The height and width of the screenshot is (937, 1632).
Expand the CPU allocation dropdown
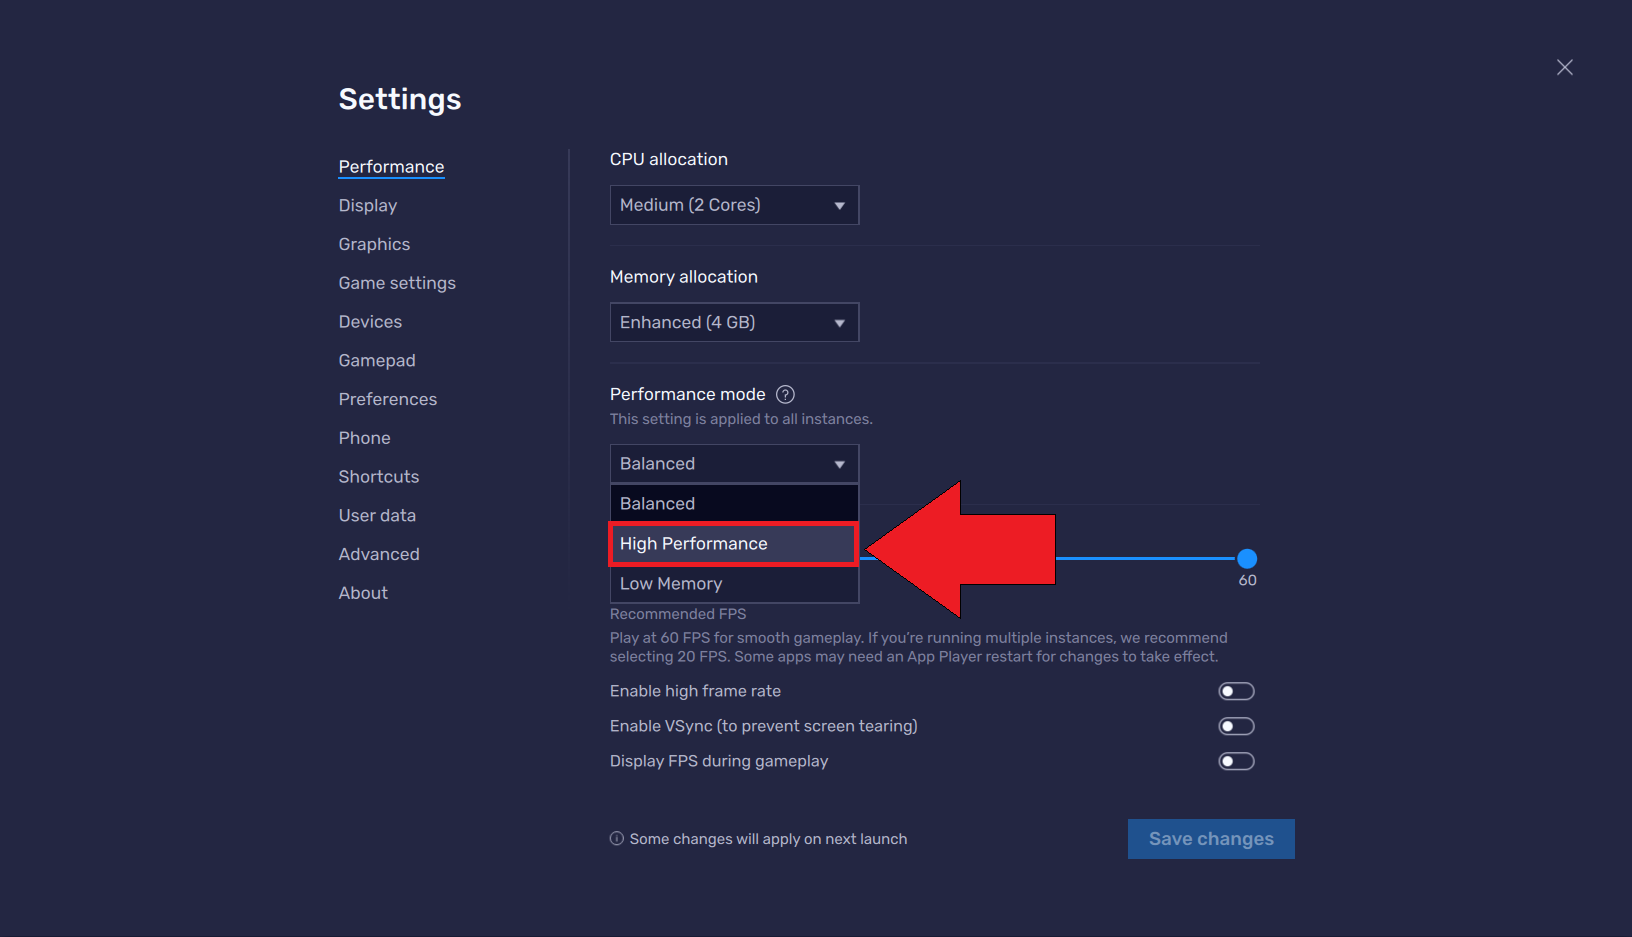click(734, 205)
